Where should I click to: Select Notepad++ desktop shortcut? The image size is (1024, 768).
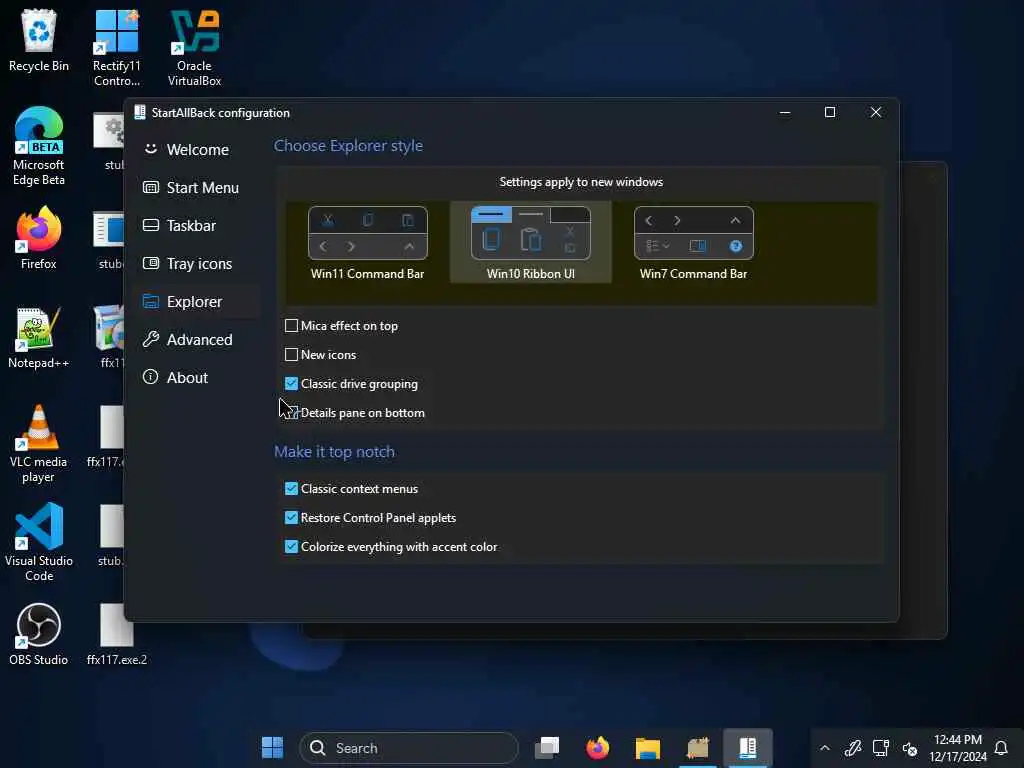[39, 337]
